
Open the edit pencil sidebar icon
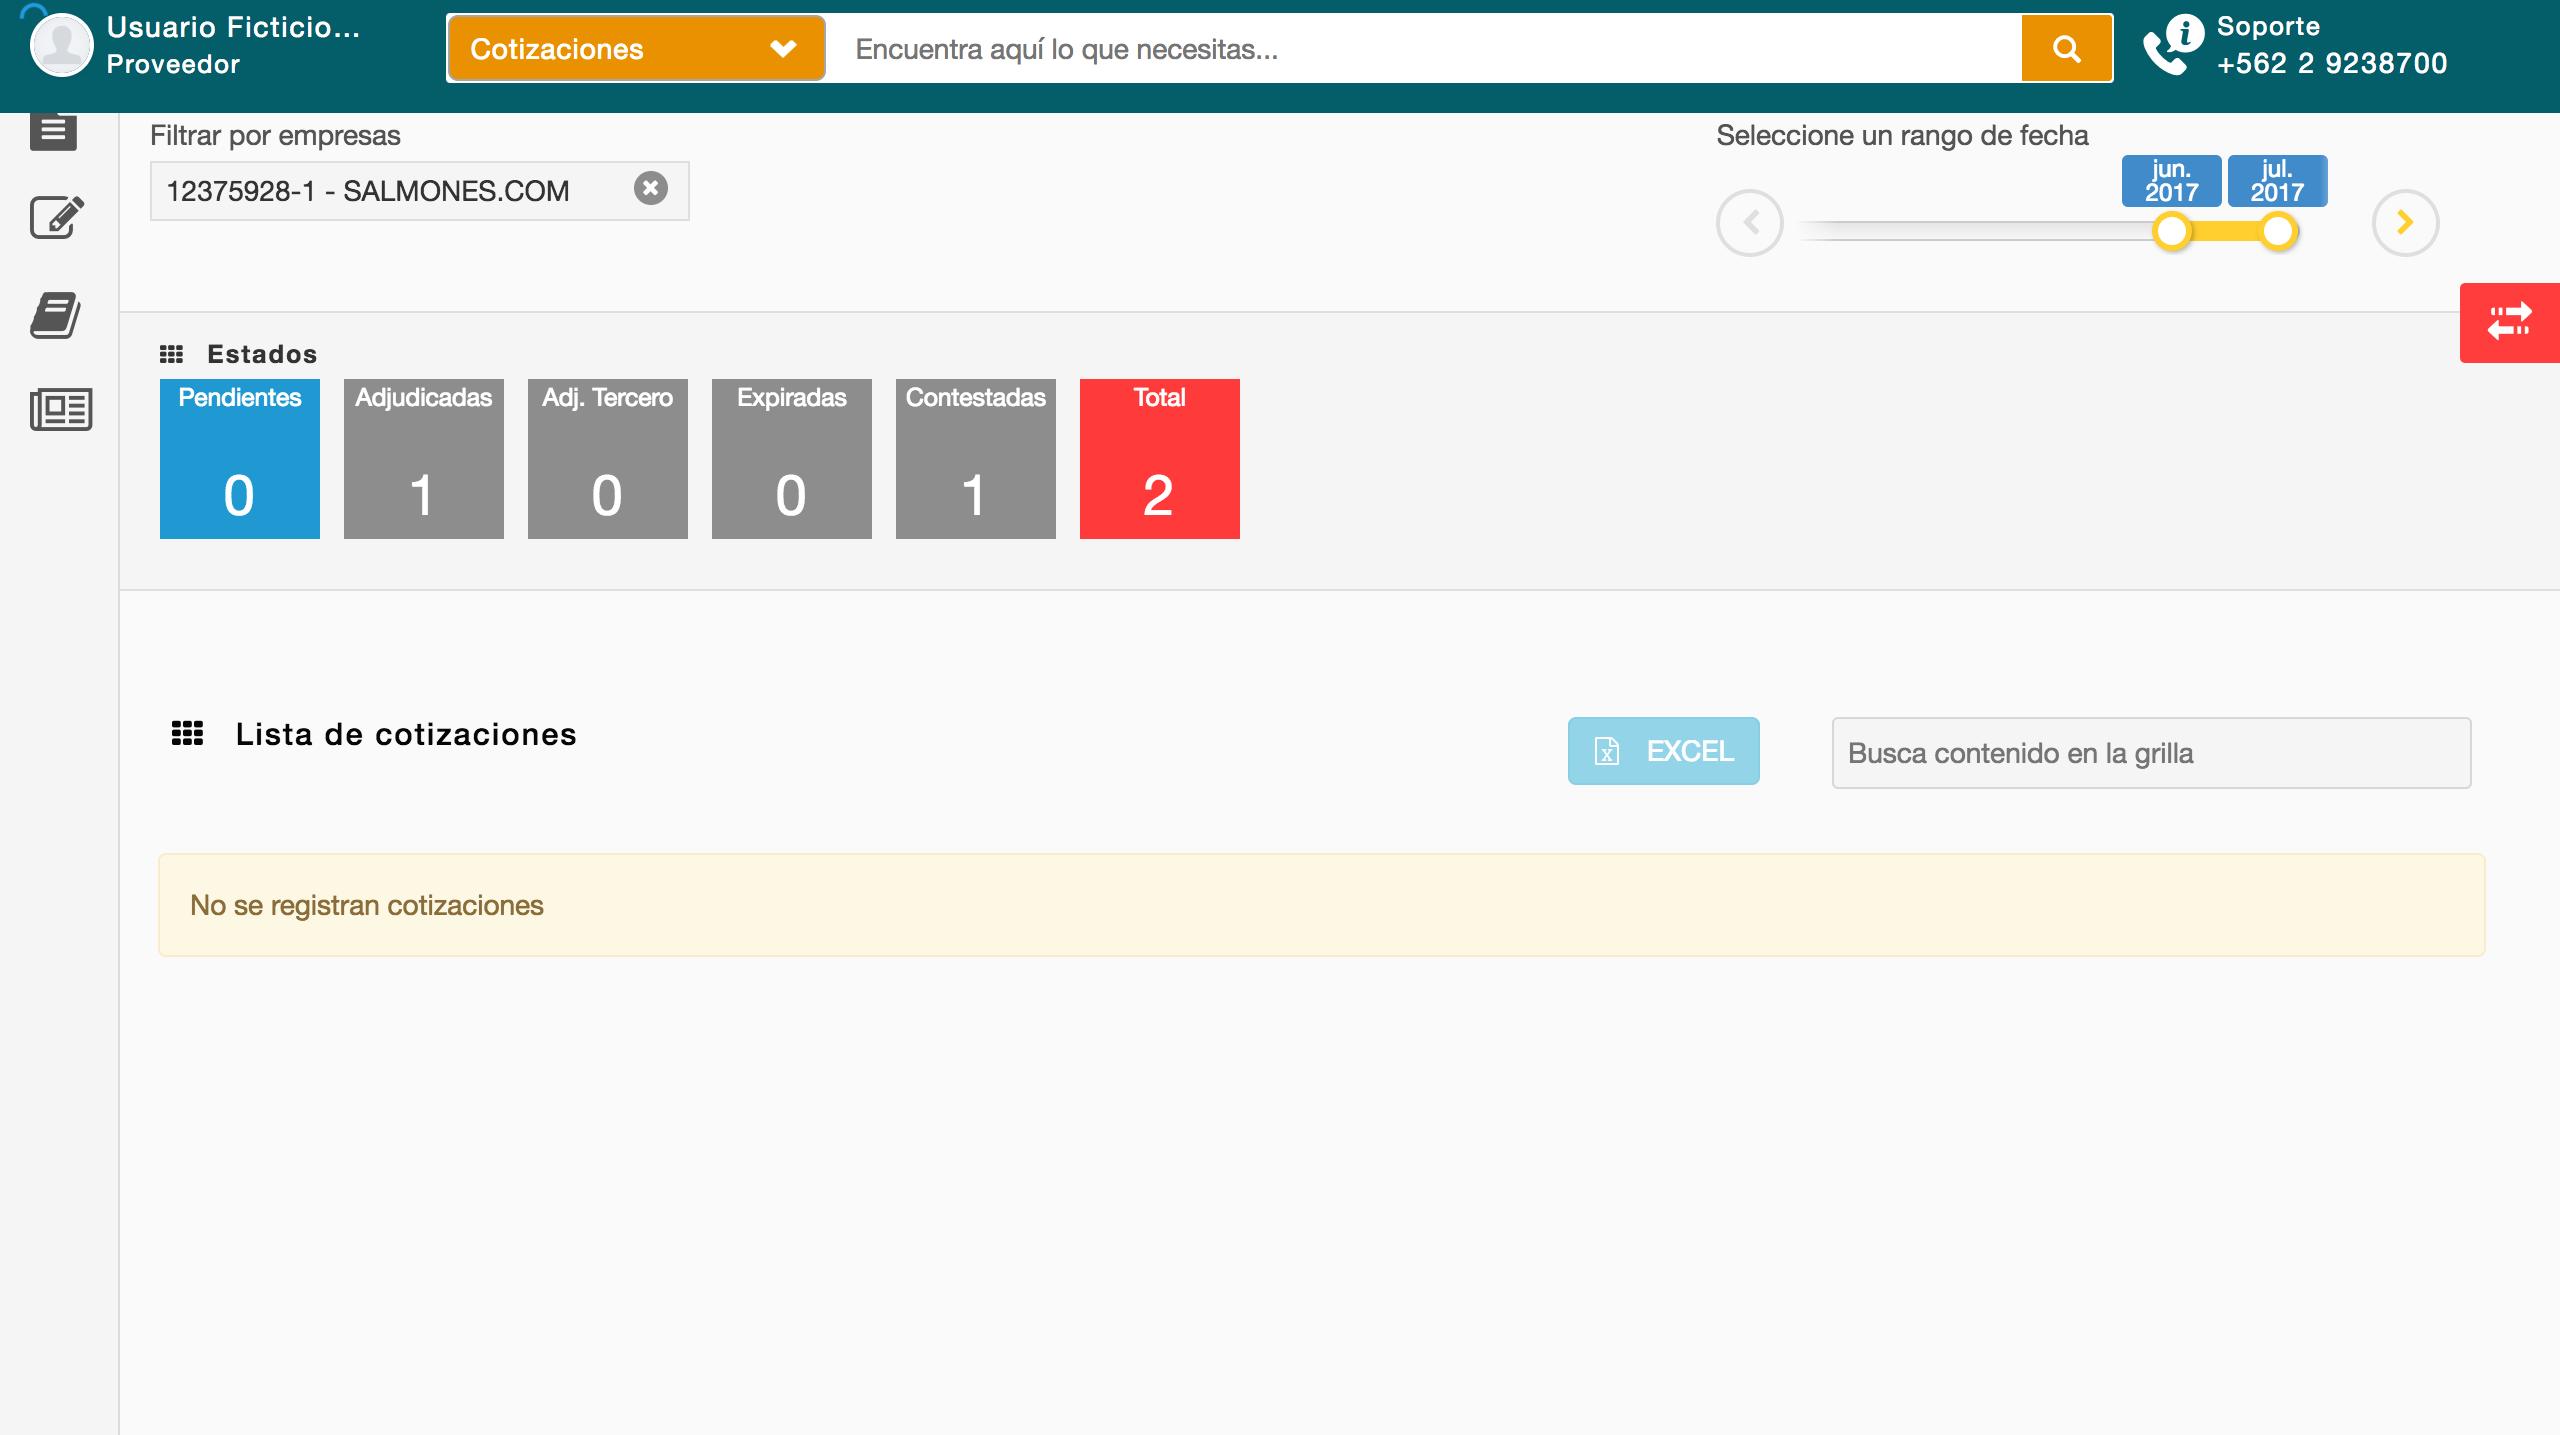56,217
